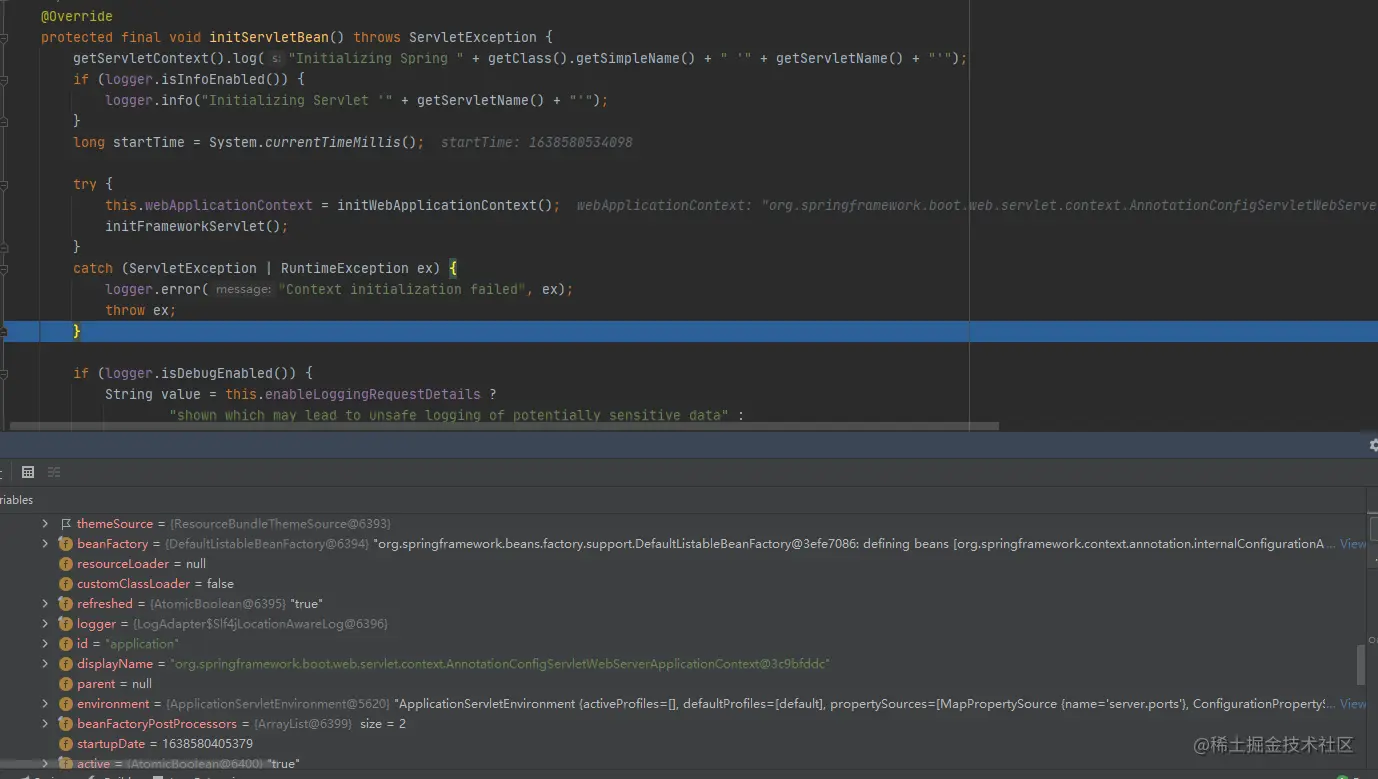Click the webApplicationContext inline debug value
This screenshot has width=1378, height=779.
coord(977,205)
